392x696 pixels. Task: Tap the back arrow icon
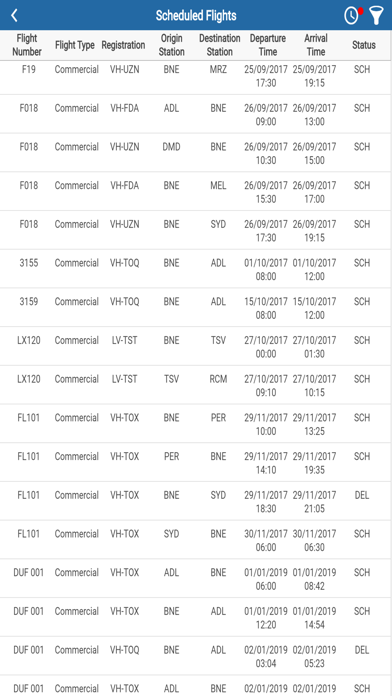pos(14,16)
